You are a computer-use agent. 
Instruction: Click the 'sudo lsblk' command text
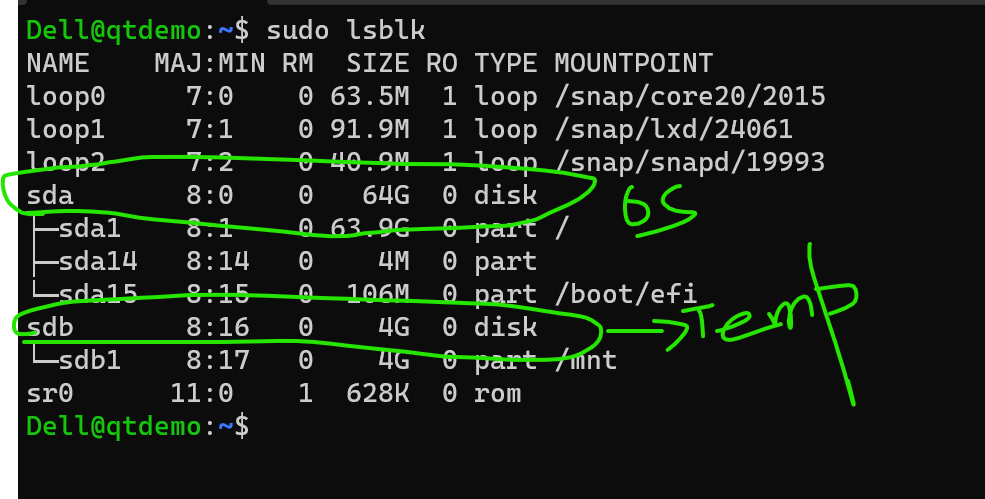[346, 30]
